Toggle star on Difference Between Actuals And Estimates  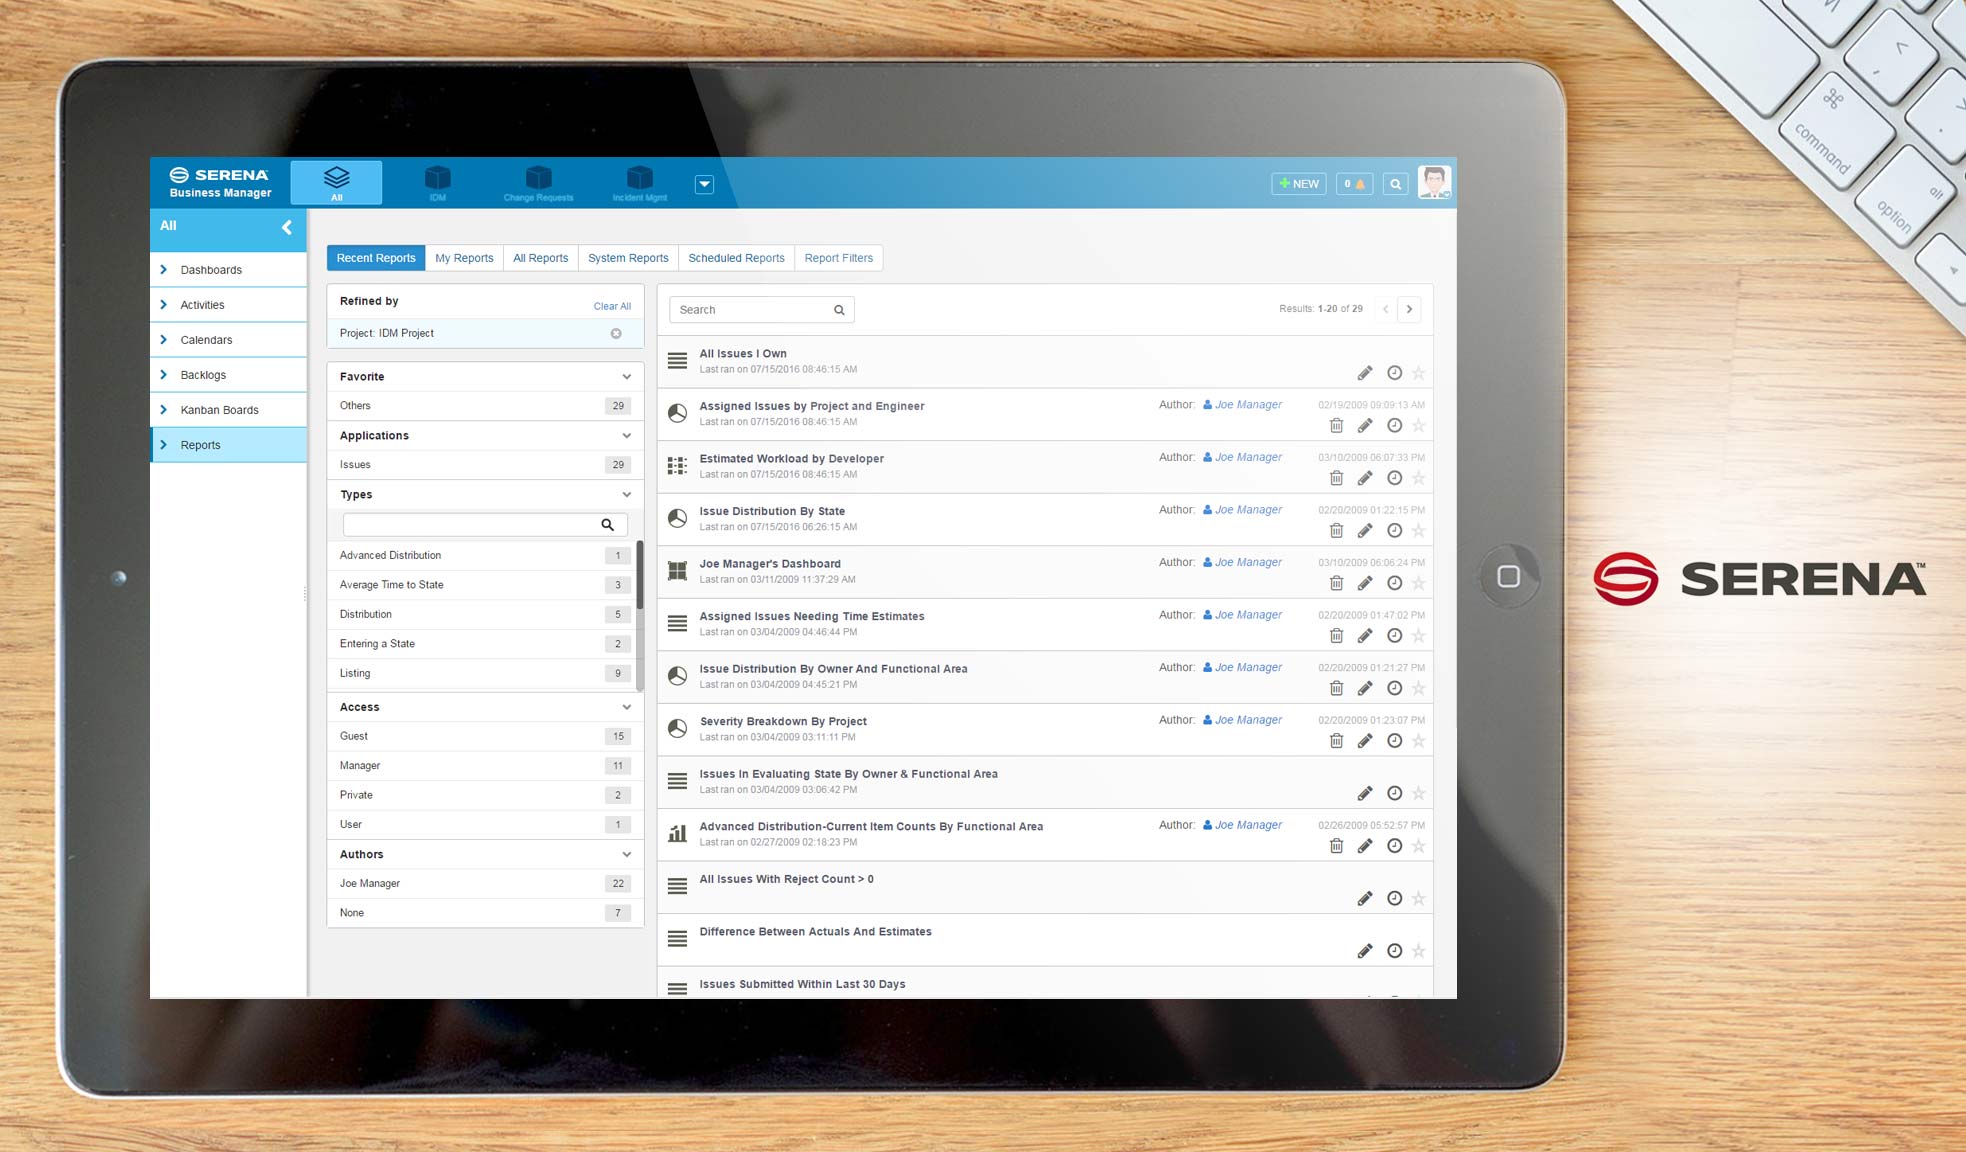click(x=1419, y=951)
